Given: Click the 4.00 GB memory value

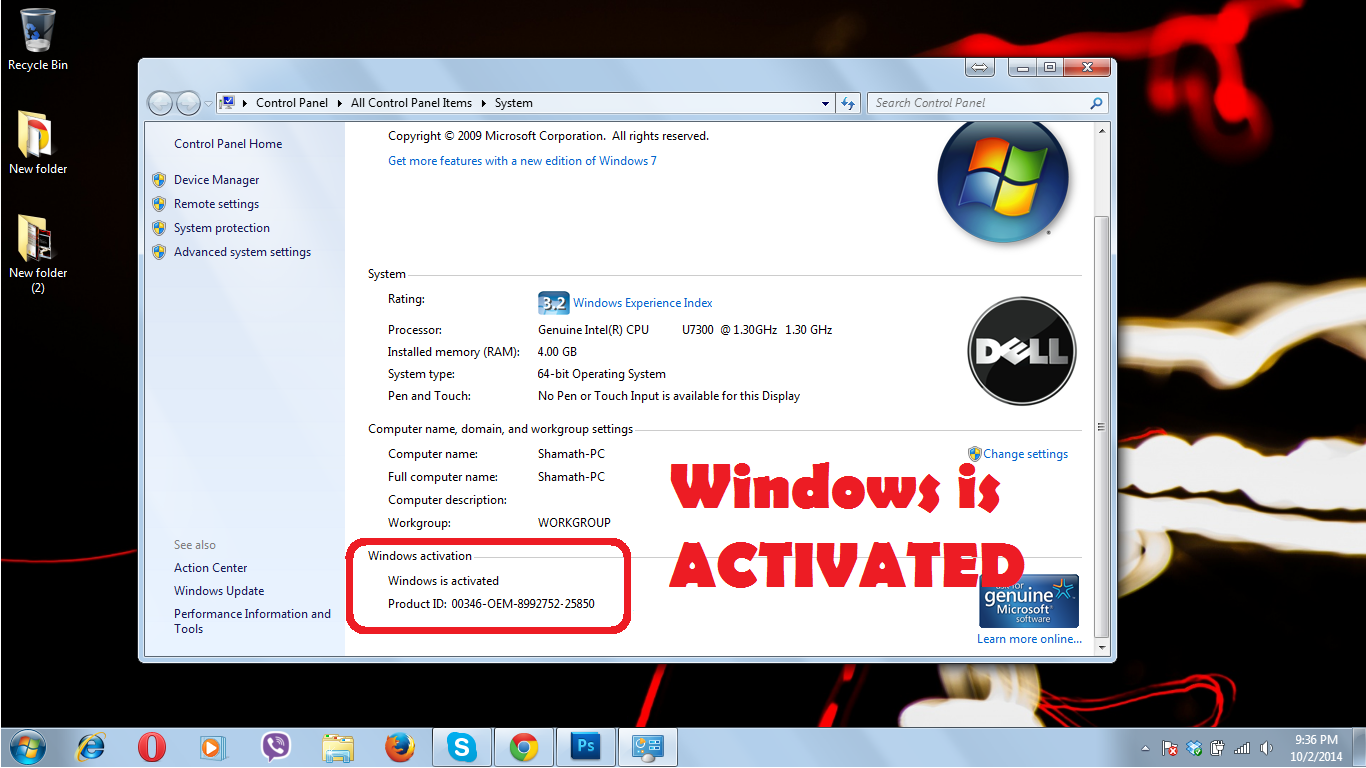Looking at the screenshot, I should click(x=557, y=352).
